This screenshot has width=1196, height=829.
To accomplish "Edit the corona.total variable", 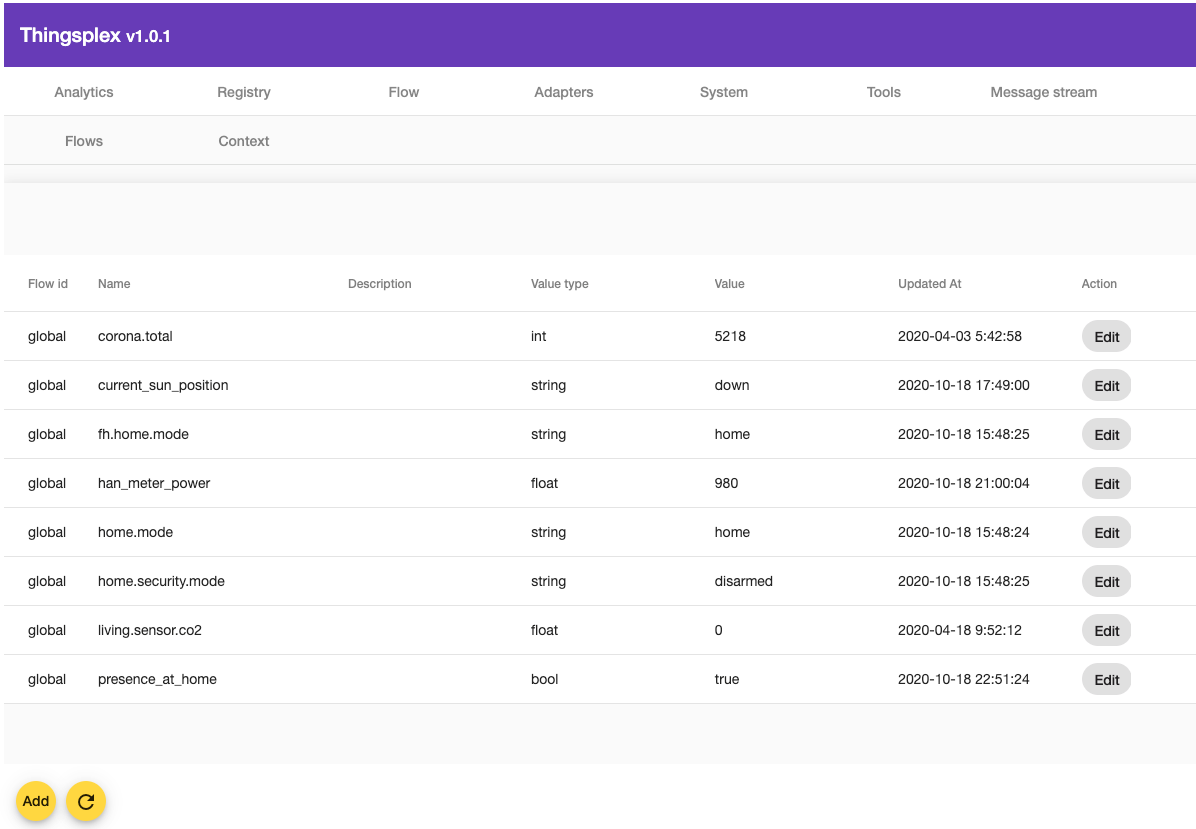I will tap(1106, 336).
